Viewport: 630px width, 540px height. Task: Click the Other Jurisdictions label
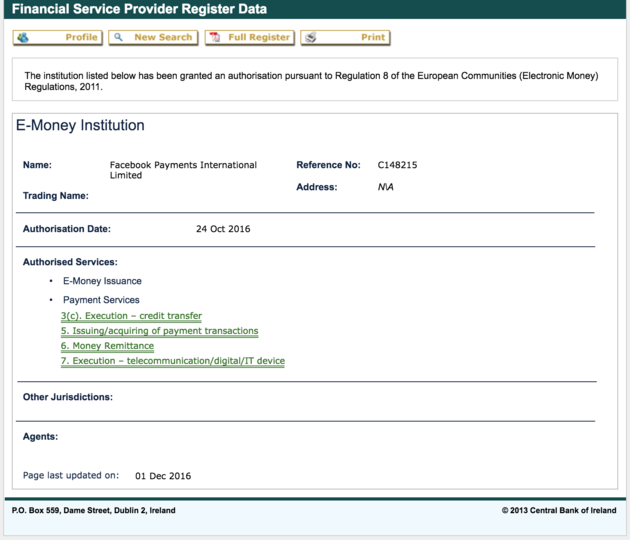[x=68, y=397]
